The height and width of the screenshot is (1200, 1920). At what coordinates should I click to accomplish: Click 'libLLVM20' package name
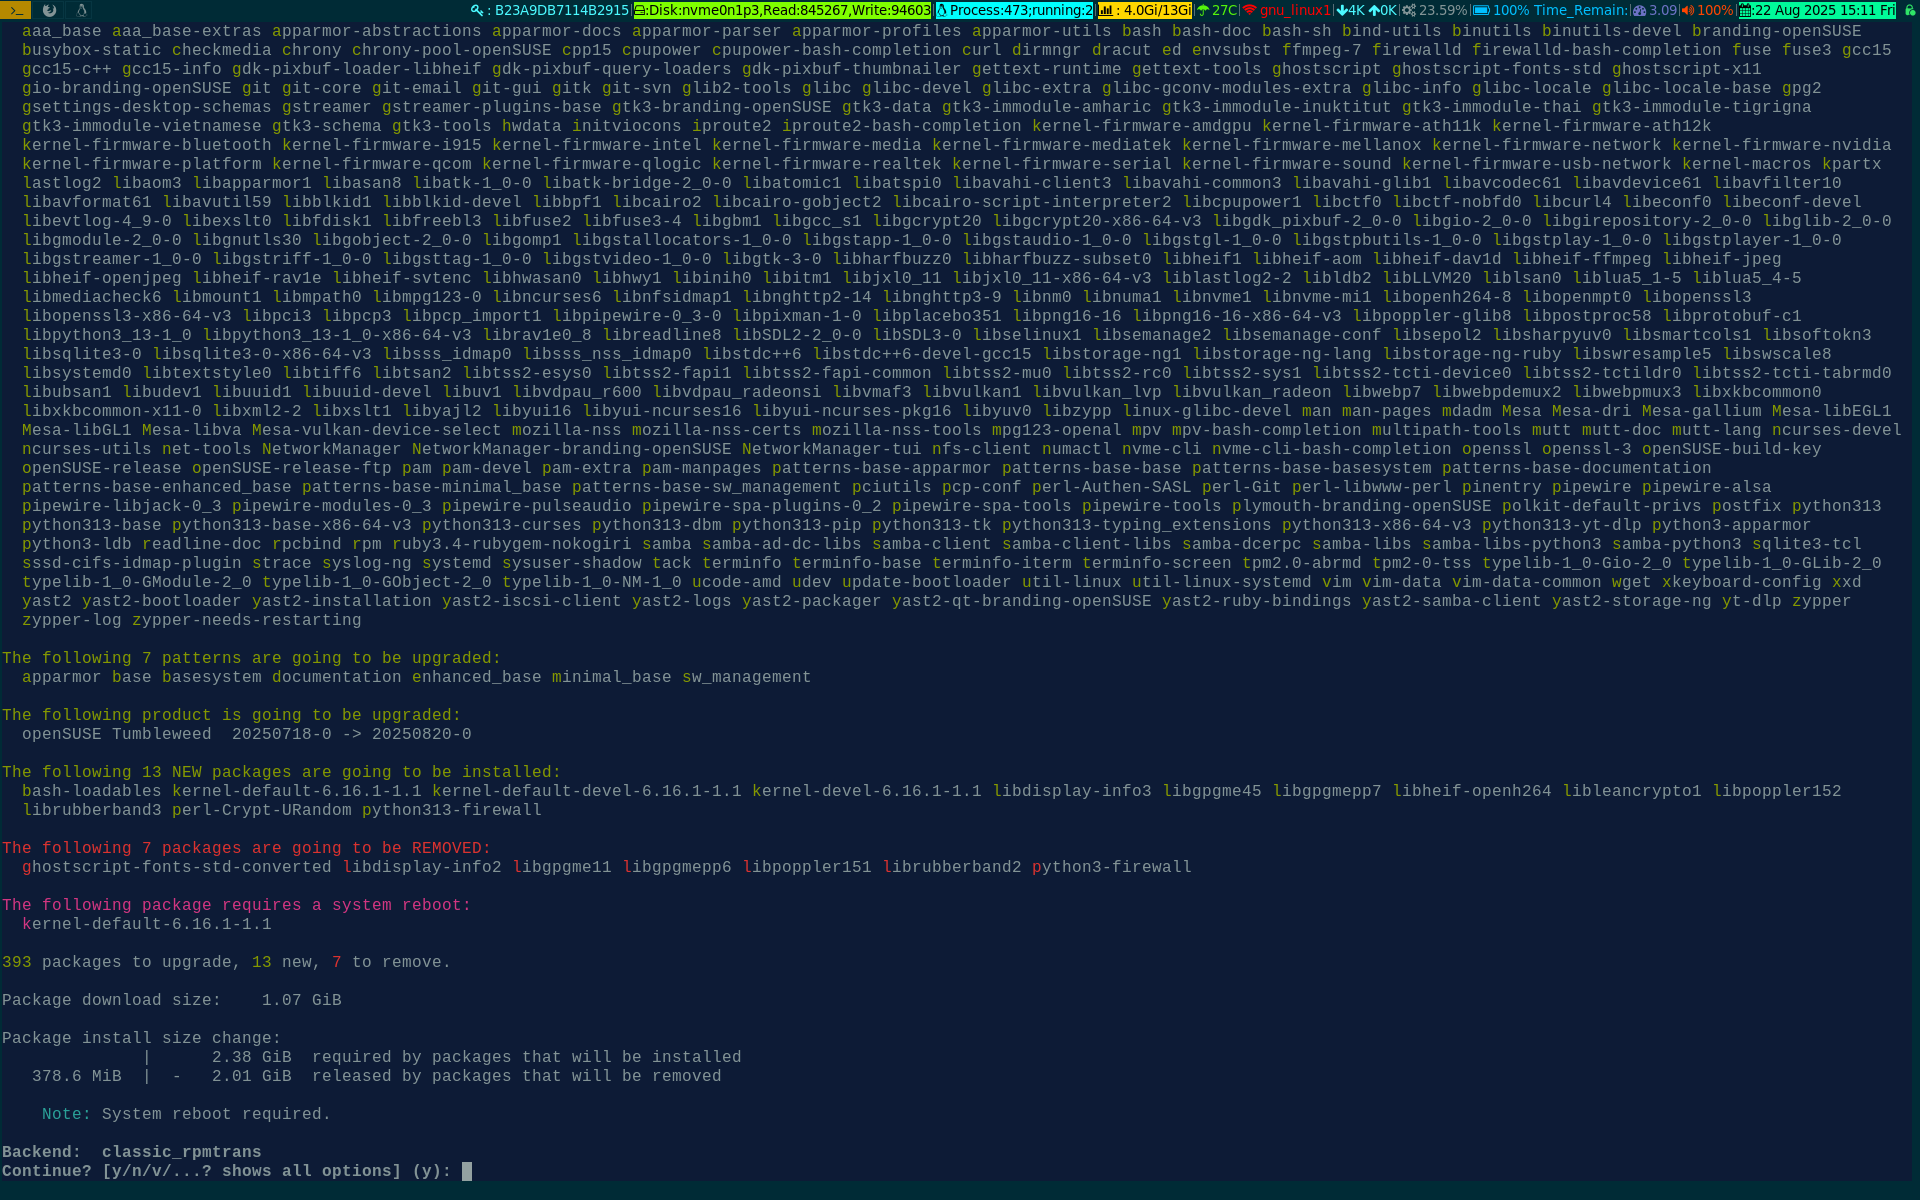pos(1427,278)
